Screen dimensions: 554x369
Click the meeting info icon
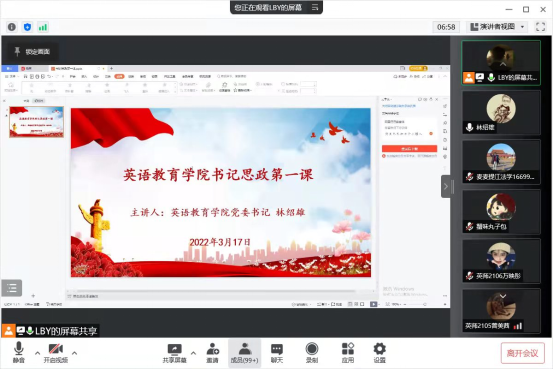pos(12,27)
